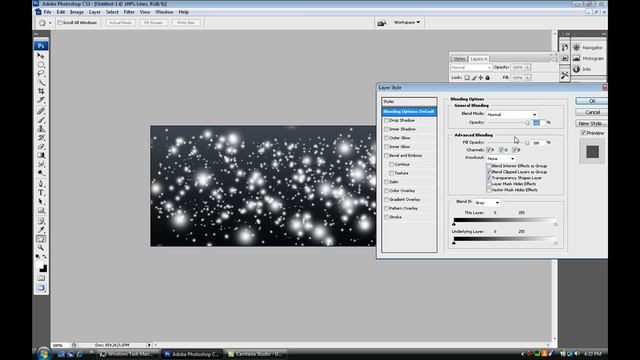Select the Paint Bucket tool

(41, 155)
